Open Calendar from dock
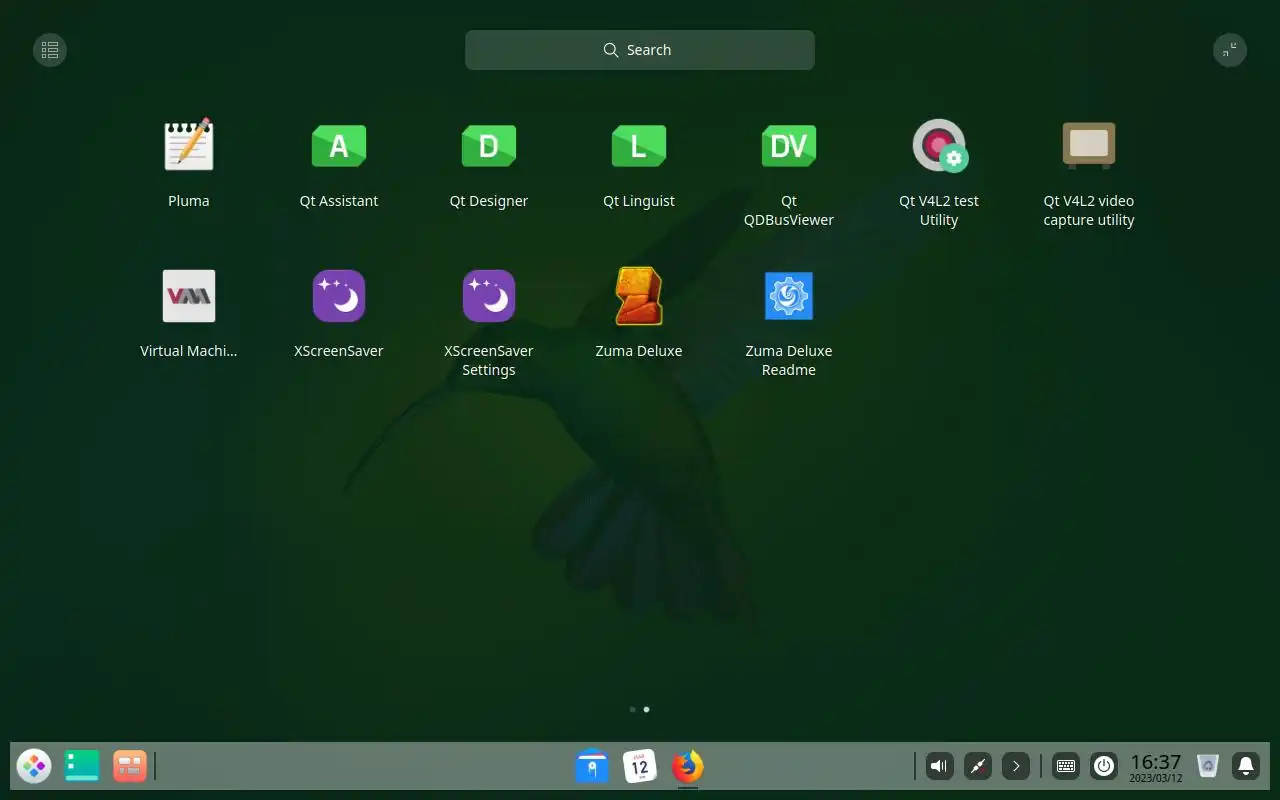The width and height of the screenshot is (1280, 800). point(640,767)
